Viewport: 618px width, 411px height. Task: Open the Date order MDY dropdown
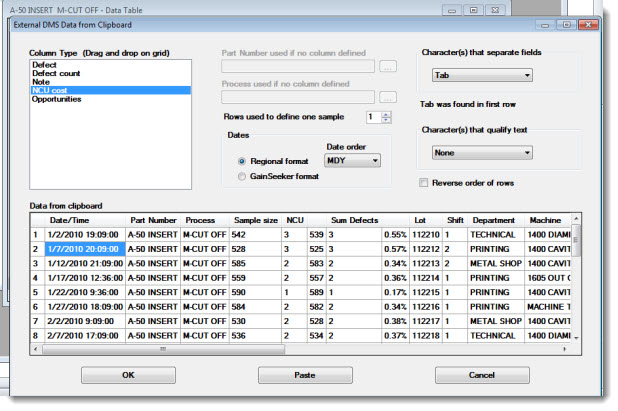354,159
